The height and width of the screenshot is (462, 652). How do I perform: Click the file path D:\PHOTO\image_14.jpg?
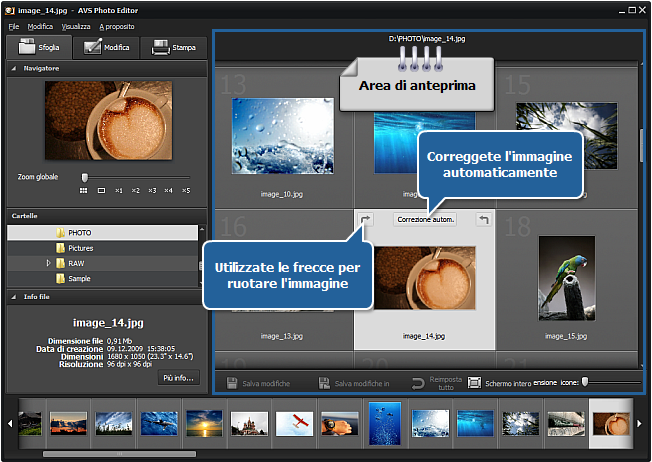tap(427, 39)
